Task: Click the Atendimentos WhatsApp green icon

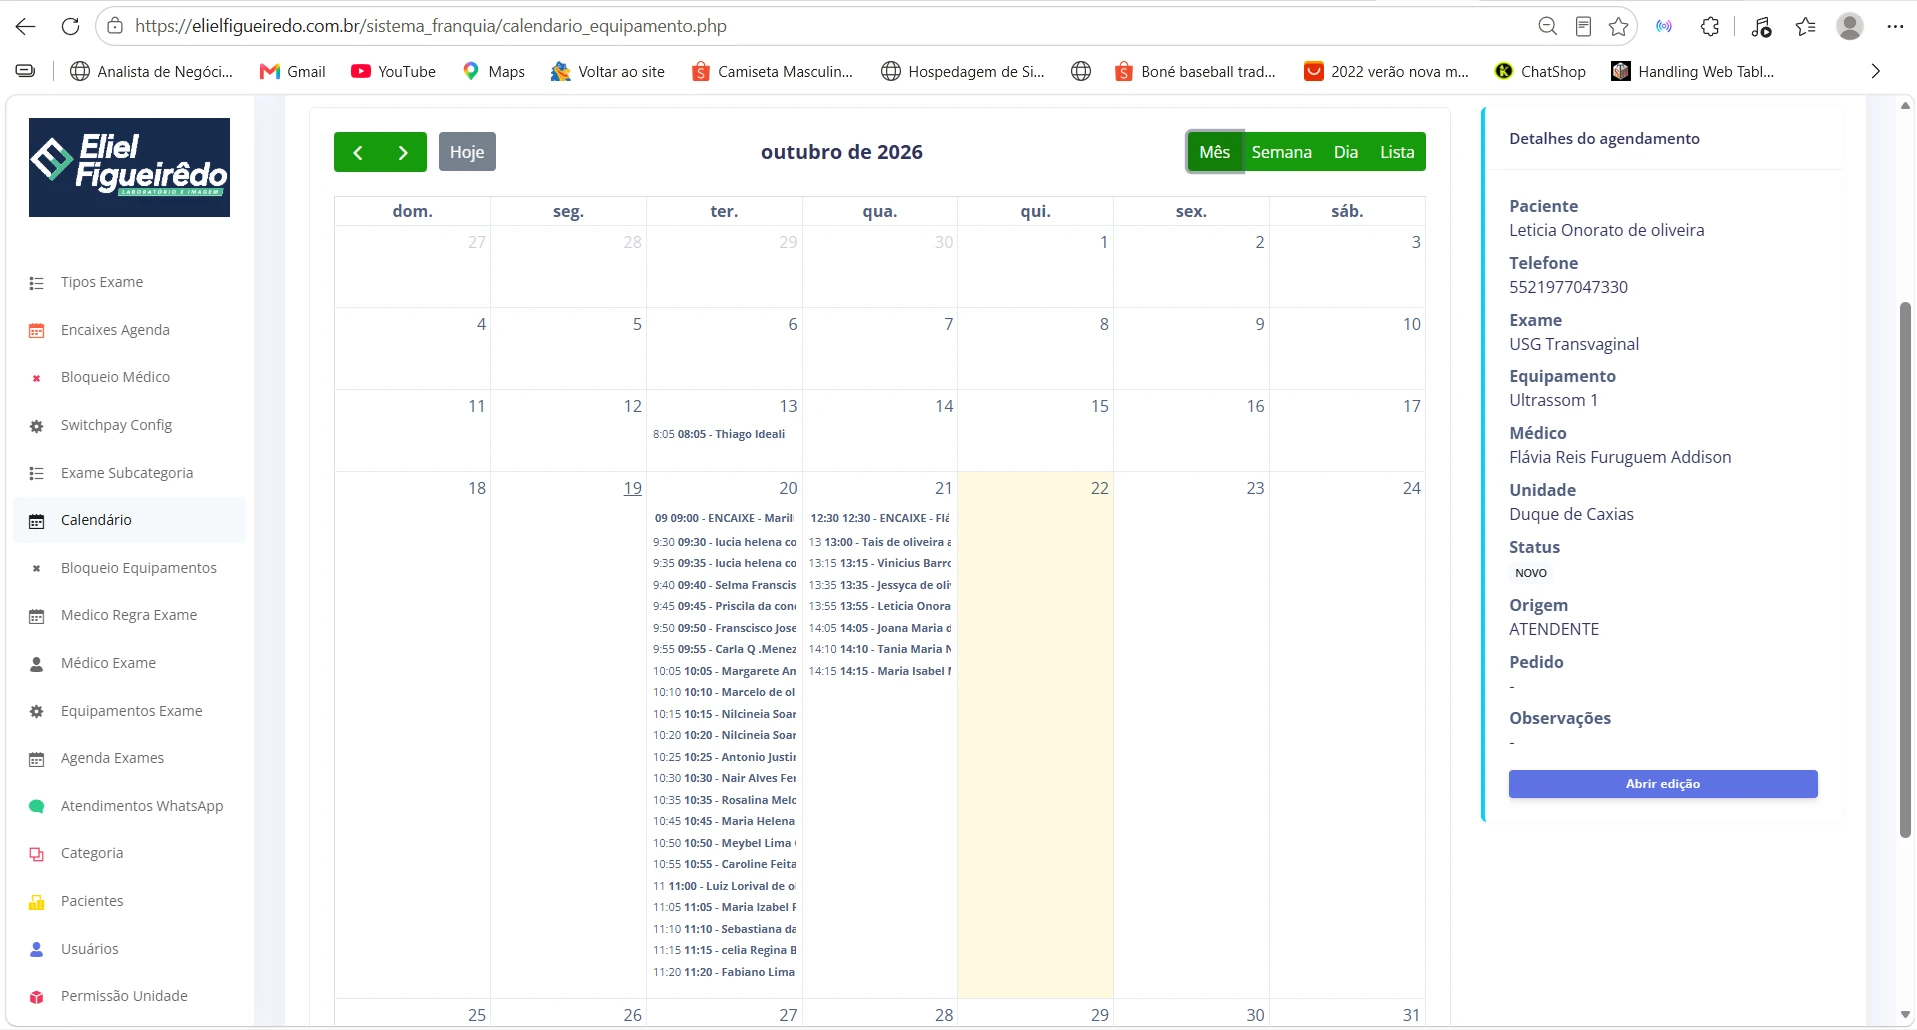Action: pos(37,807)
